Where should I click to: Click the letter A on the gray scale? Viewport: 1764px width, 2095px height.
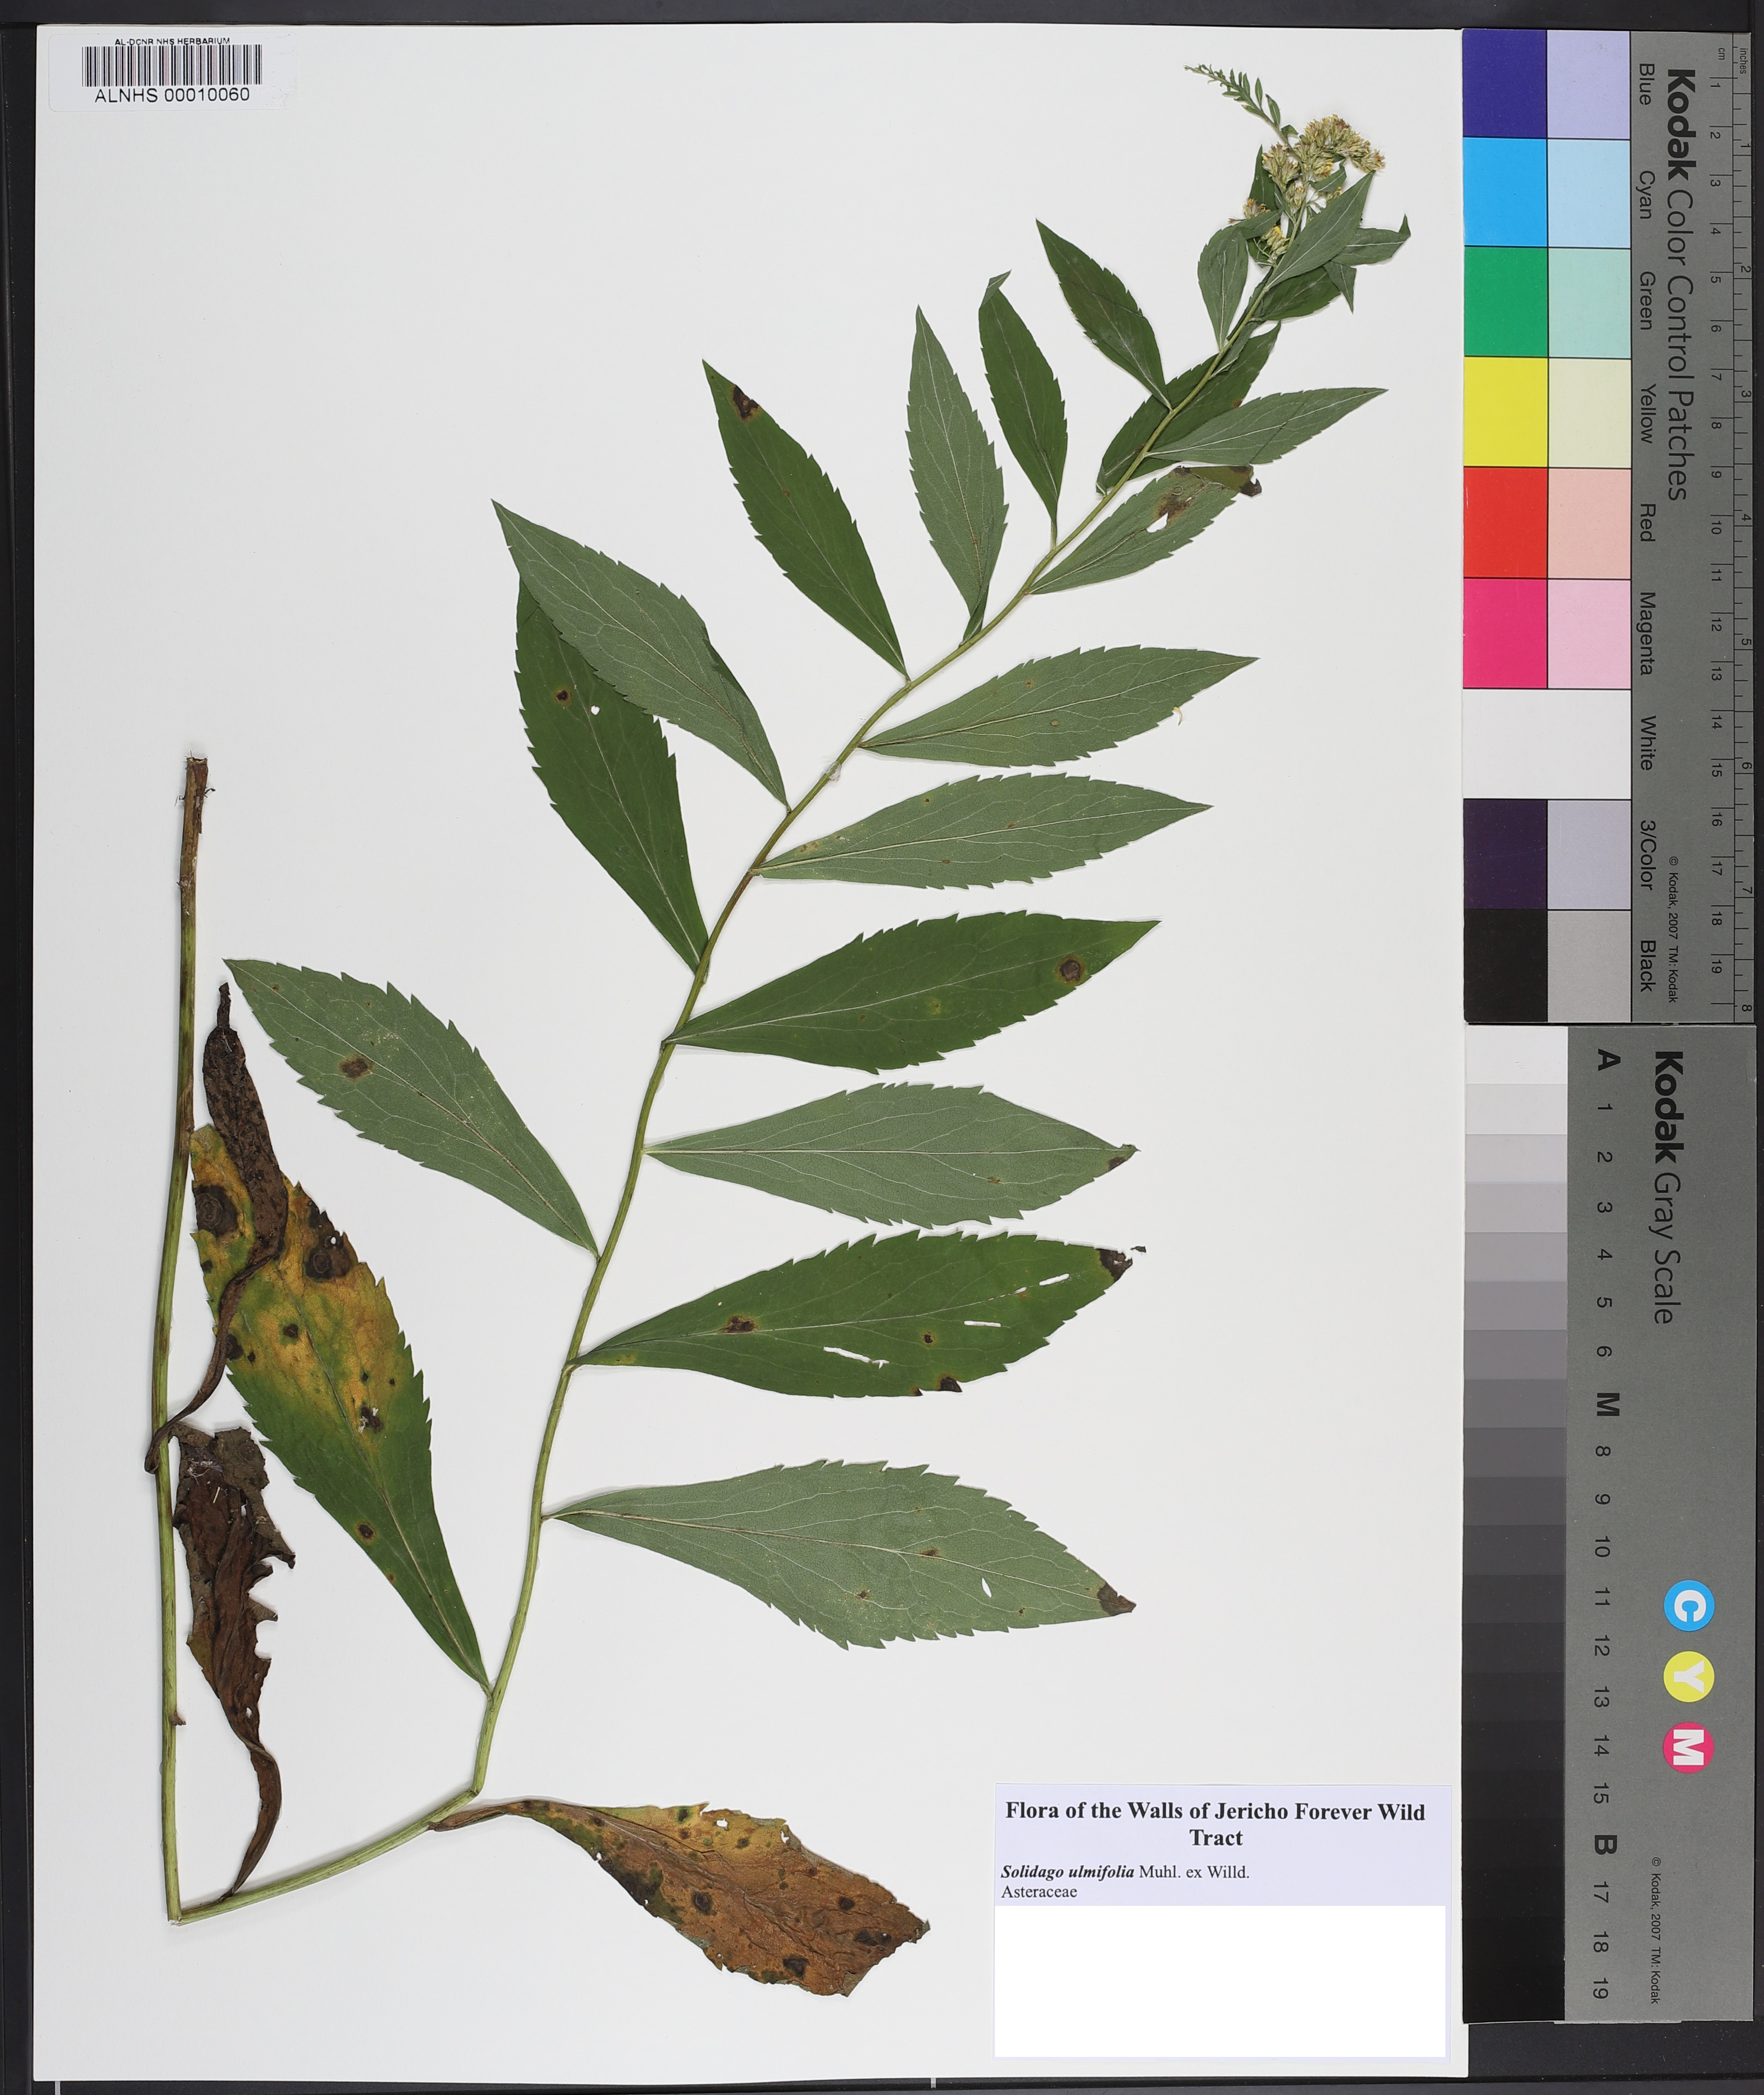point(1607,1060)
